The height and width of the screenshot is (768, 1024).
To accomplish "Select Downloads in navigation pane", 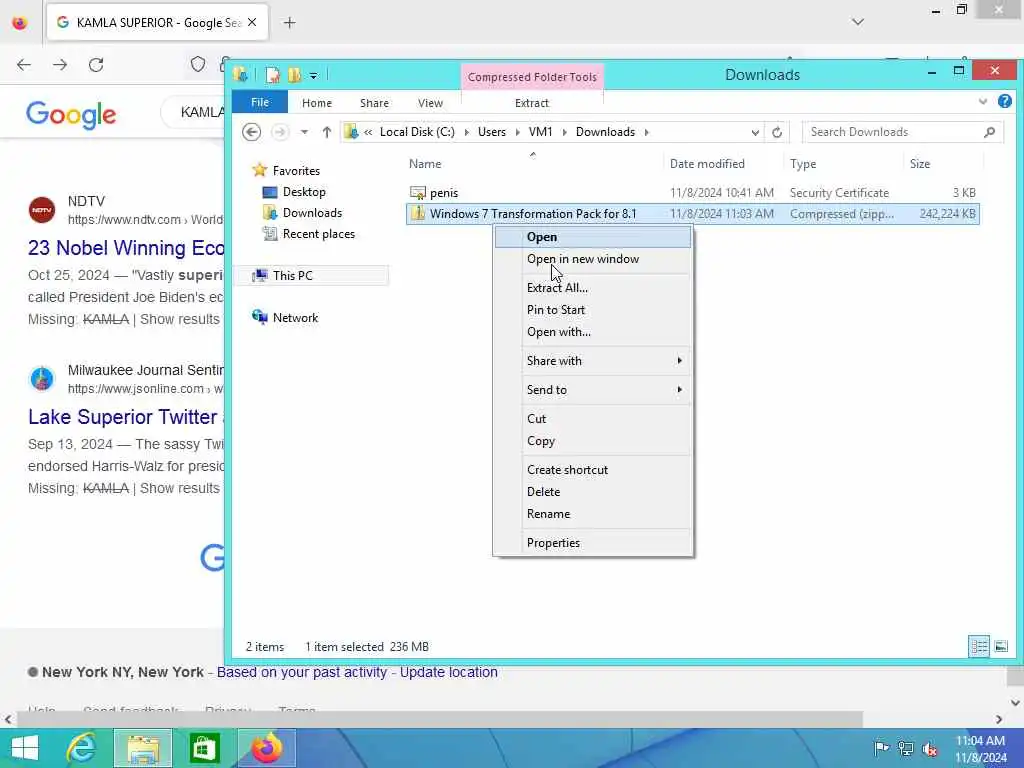I will [312, 213].
